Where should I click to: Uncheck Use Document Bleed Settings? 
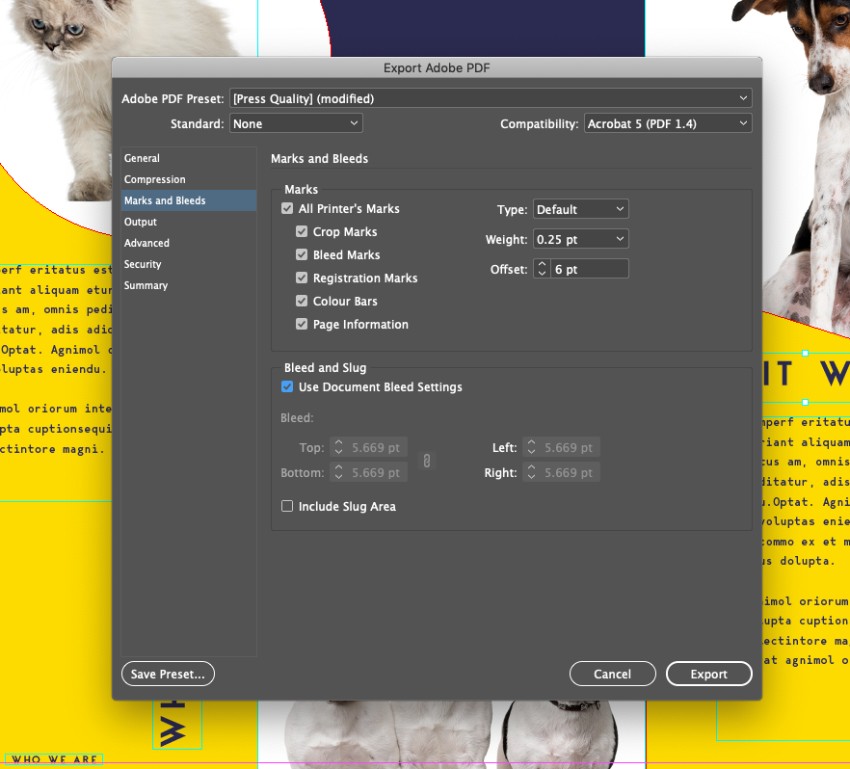(x=287, y=386)
